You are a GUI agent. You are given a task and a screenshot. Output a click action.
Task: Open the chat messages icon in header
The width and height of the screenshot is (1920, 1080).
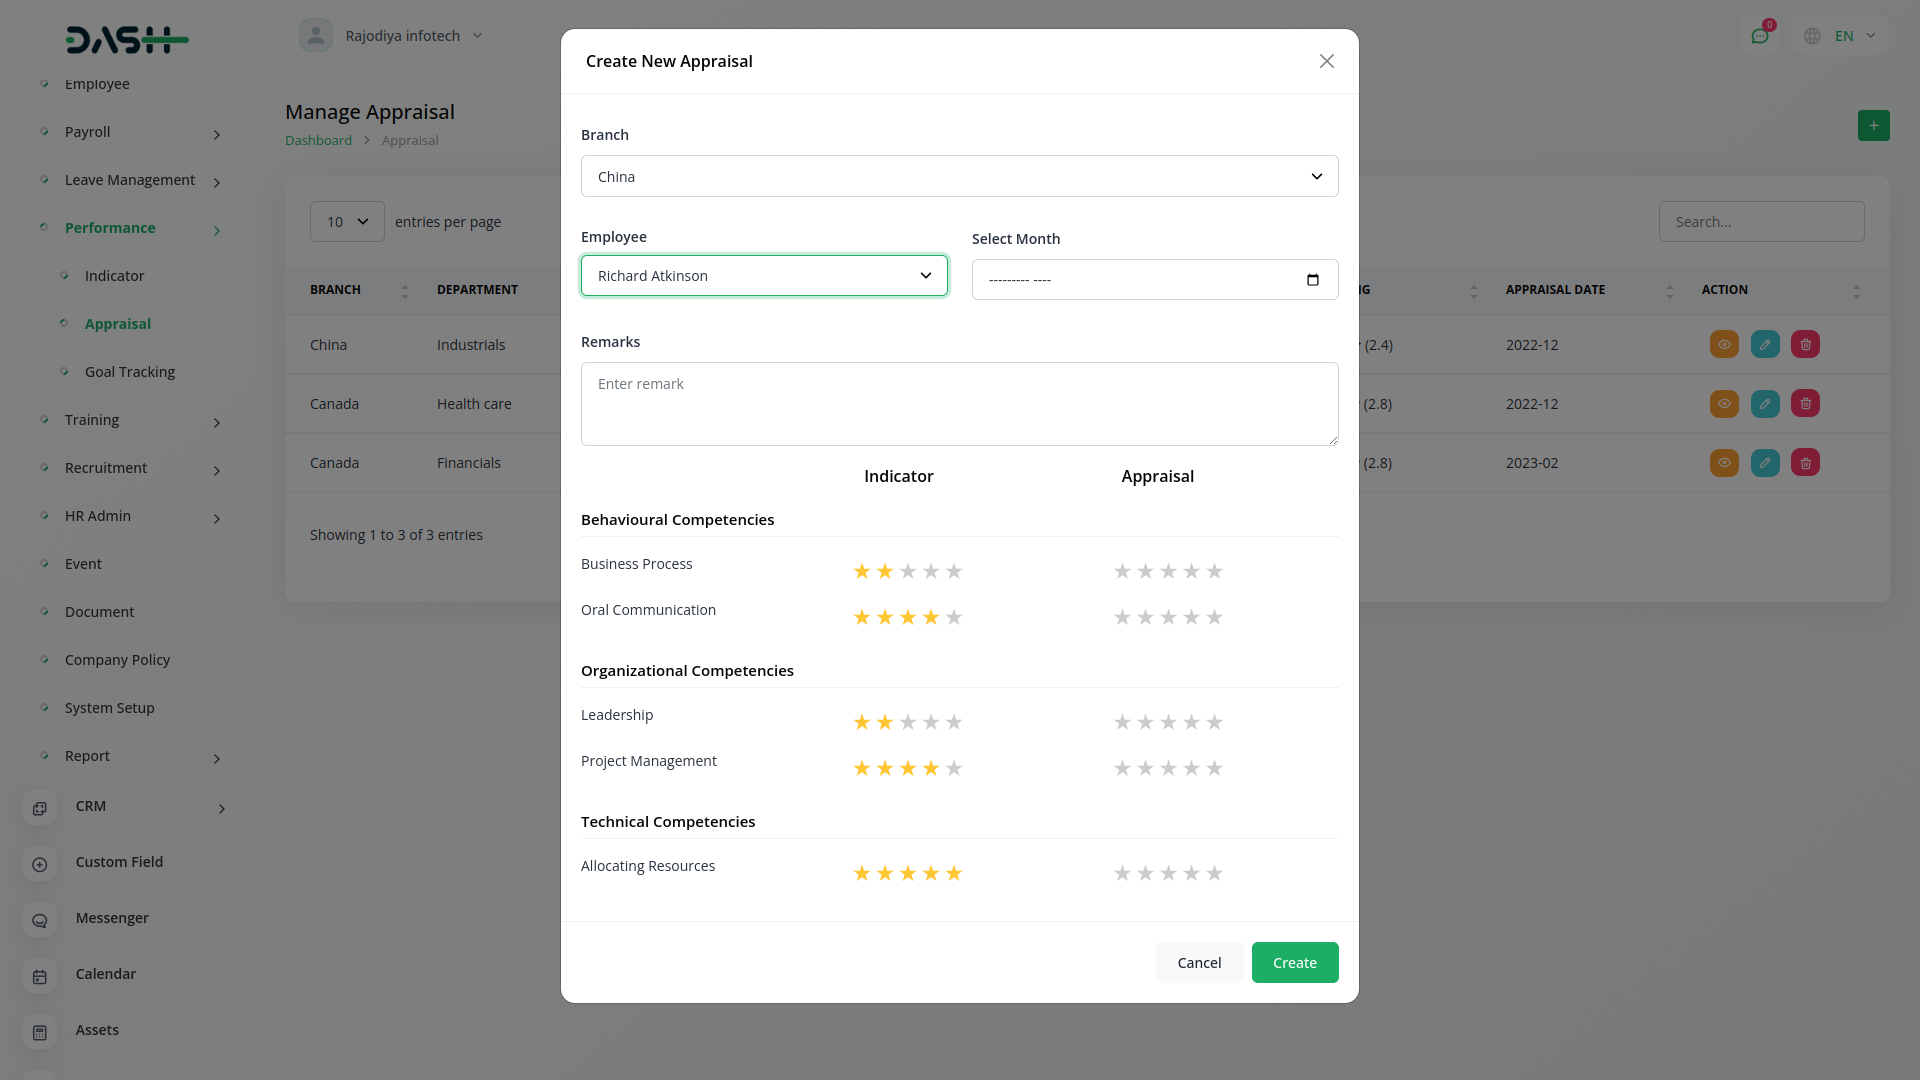click(1760, 36)
